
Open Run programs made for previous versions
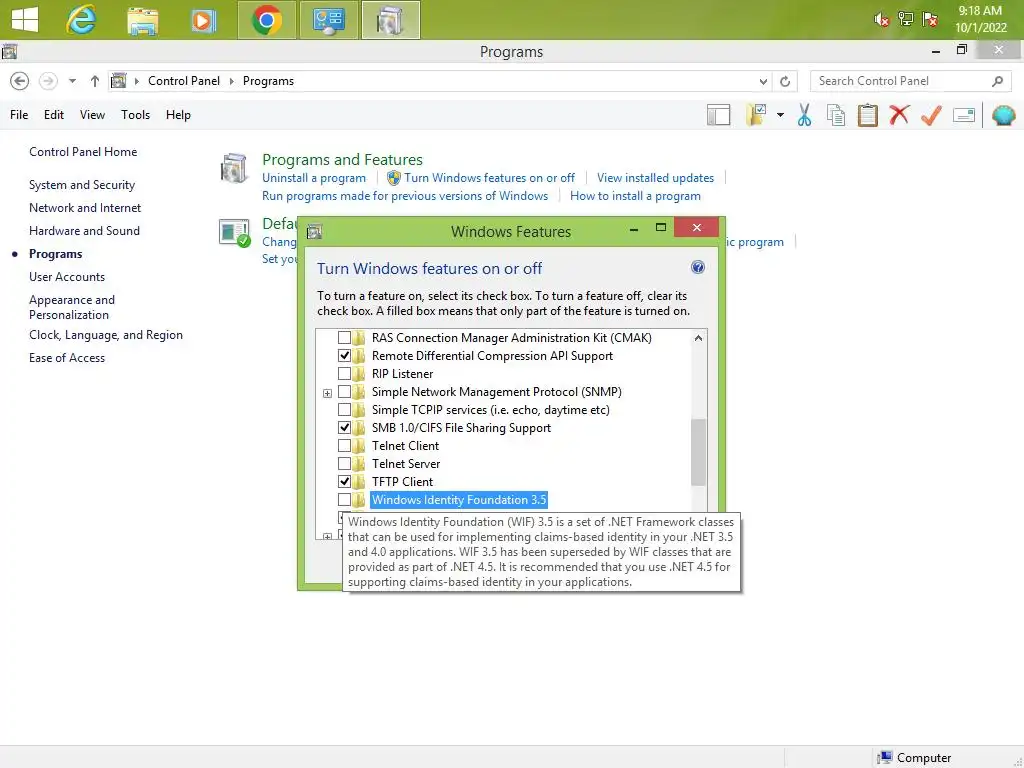pyautogui.click(x=405, y=196)
